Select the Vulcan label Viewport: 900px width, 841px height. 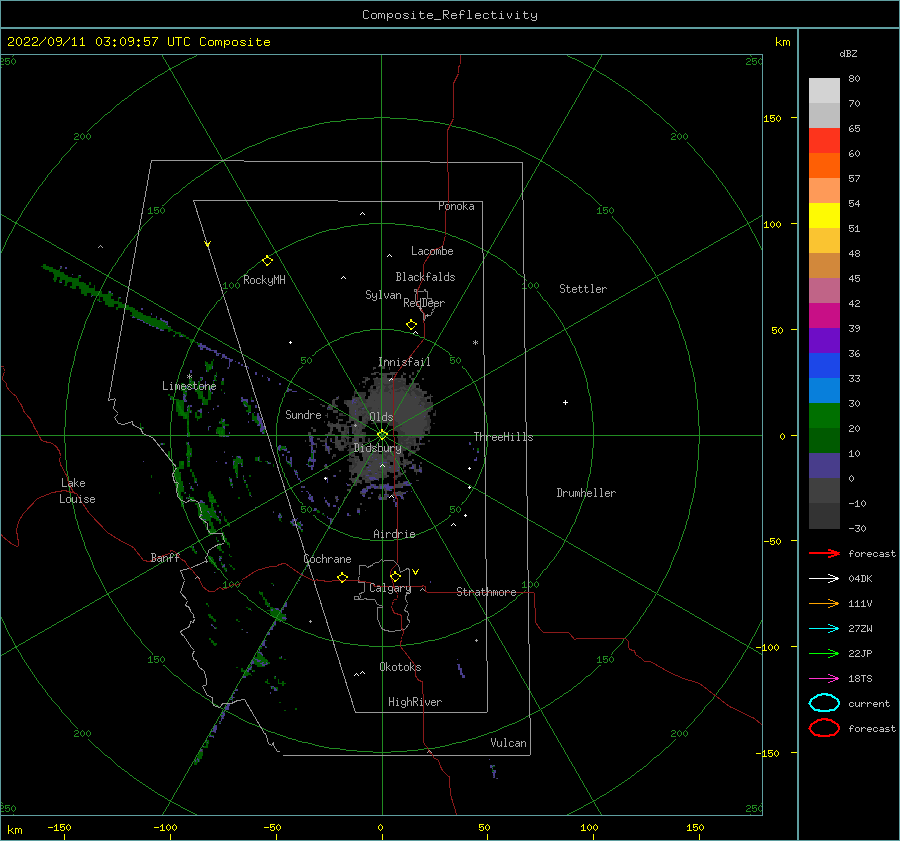[x=509, y=743]
